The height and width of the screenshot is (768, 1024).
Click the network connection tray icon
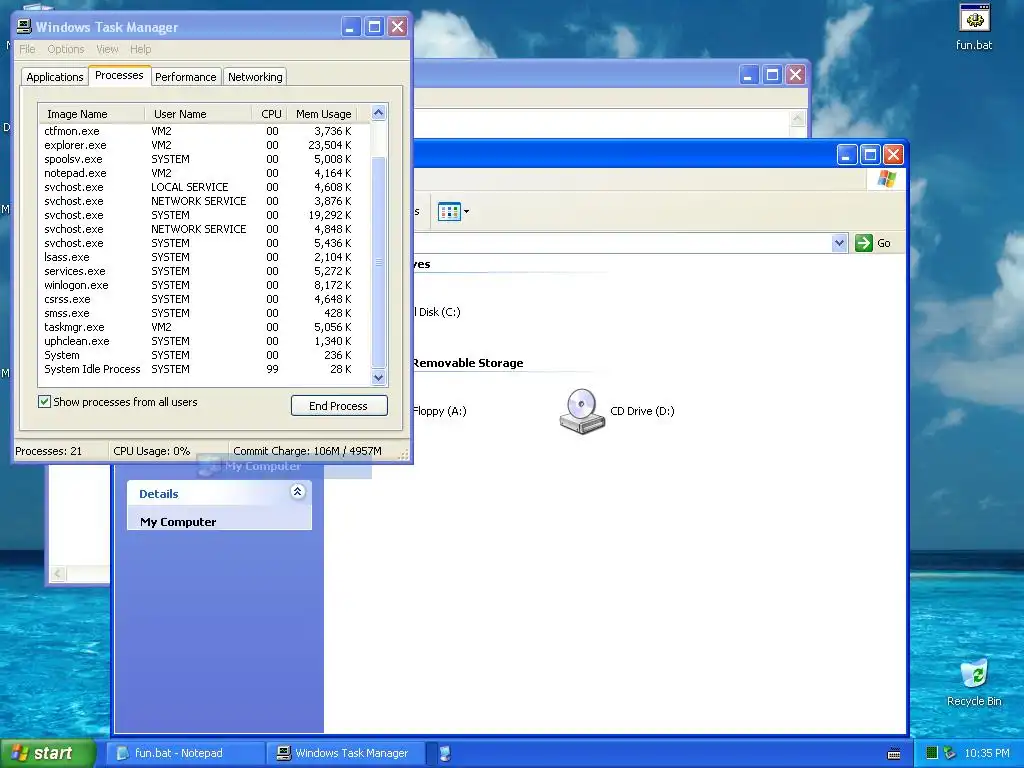pos(950,753)
